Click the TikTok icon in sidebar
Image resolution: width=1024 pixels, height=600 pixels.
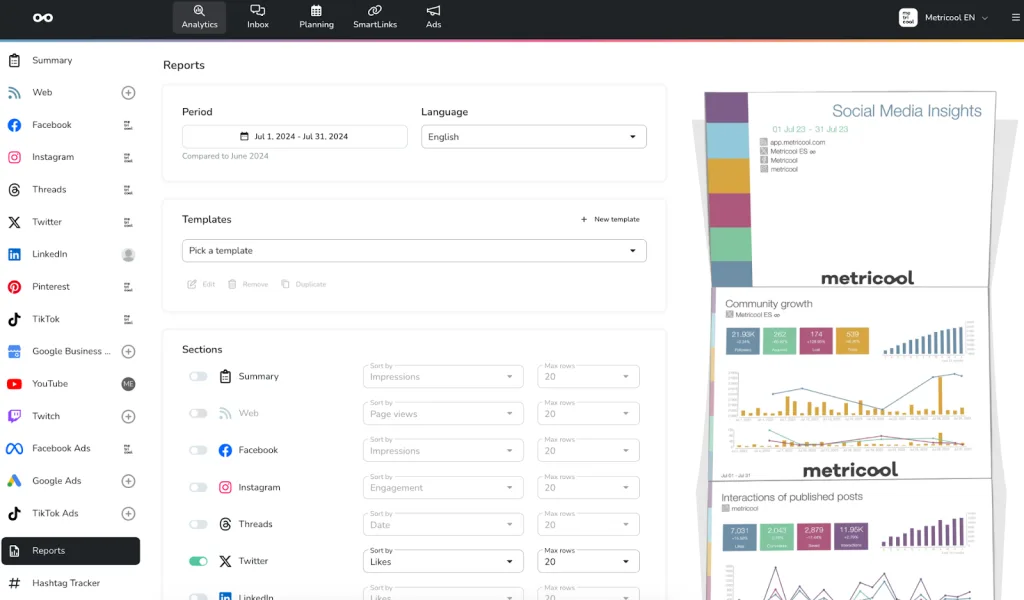(x=14, y=319)
